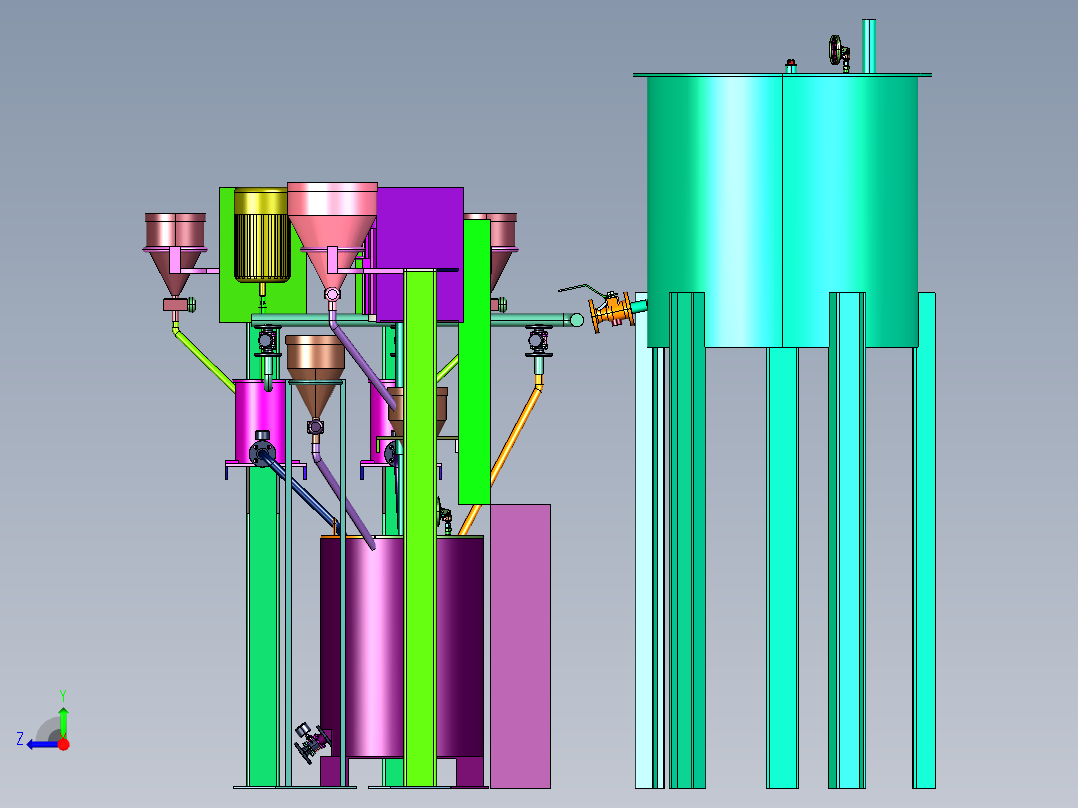Image resolution: width=1078 pixels, height=808 pixels.
Task: Select the mauve rectangular cabinet at bottom
Action: pyautogui.click(x=520, y=646)
